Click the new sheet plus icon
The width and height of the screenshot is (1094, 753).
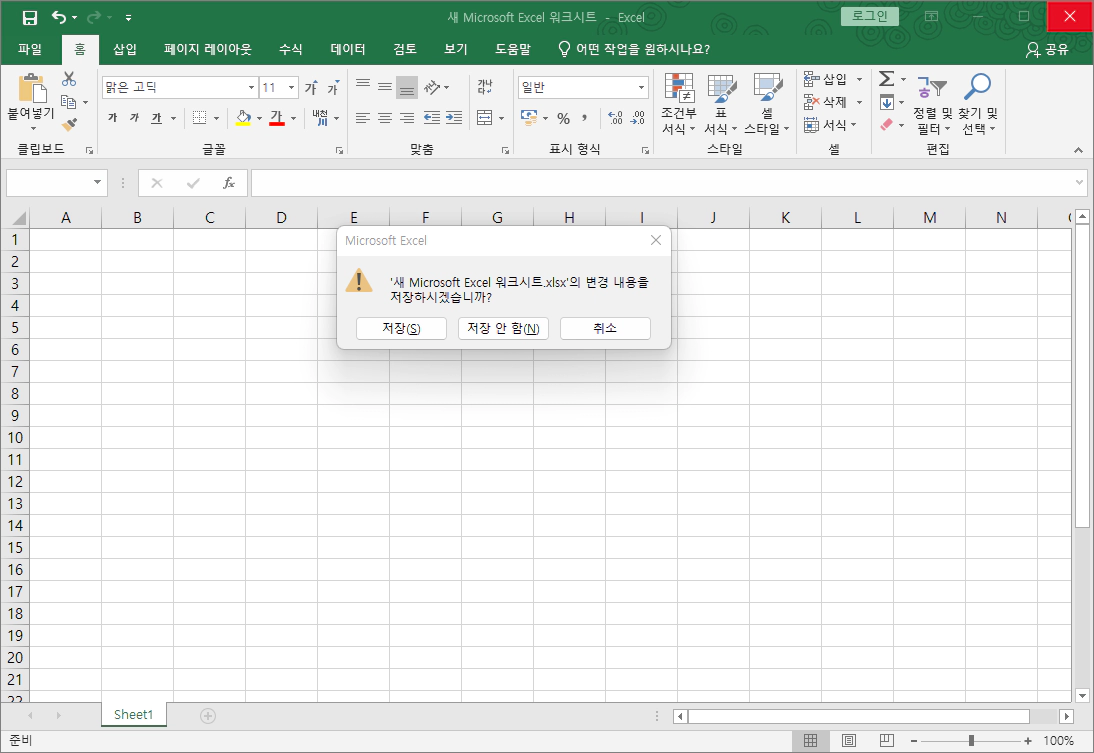click(208, 715)
